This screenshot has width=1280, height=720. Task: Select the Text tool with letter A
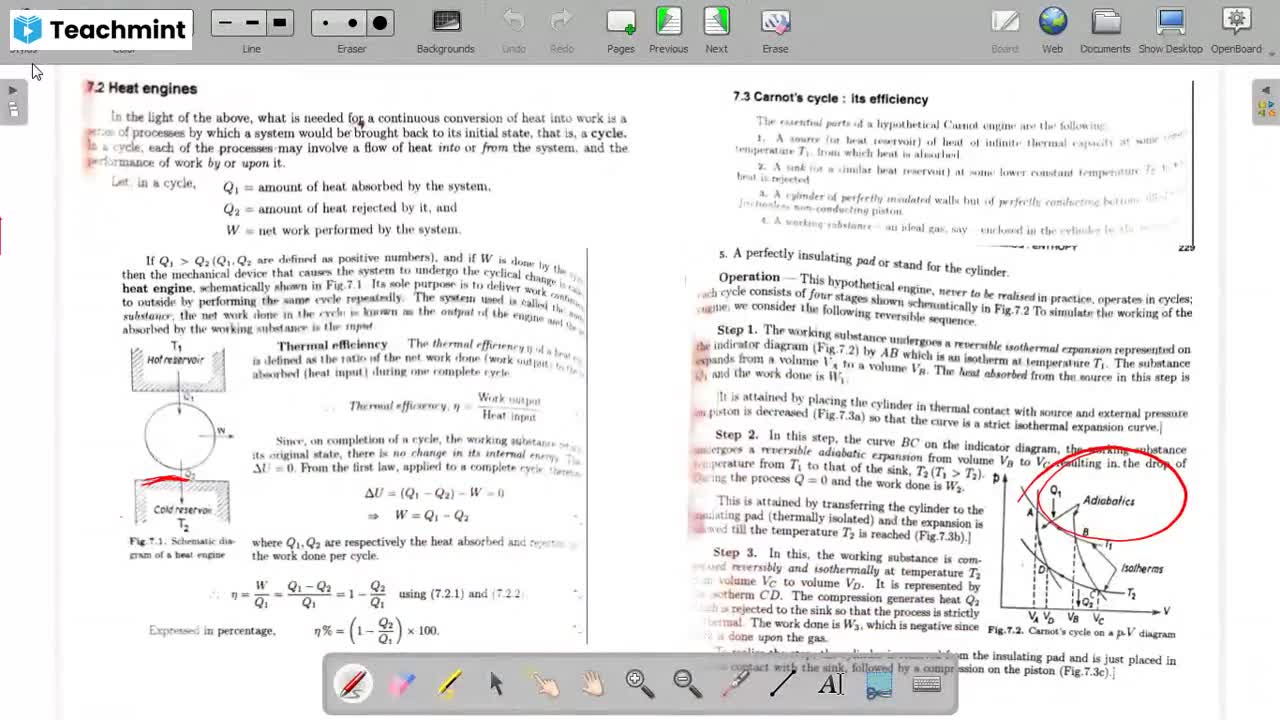(831, 684)
